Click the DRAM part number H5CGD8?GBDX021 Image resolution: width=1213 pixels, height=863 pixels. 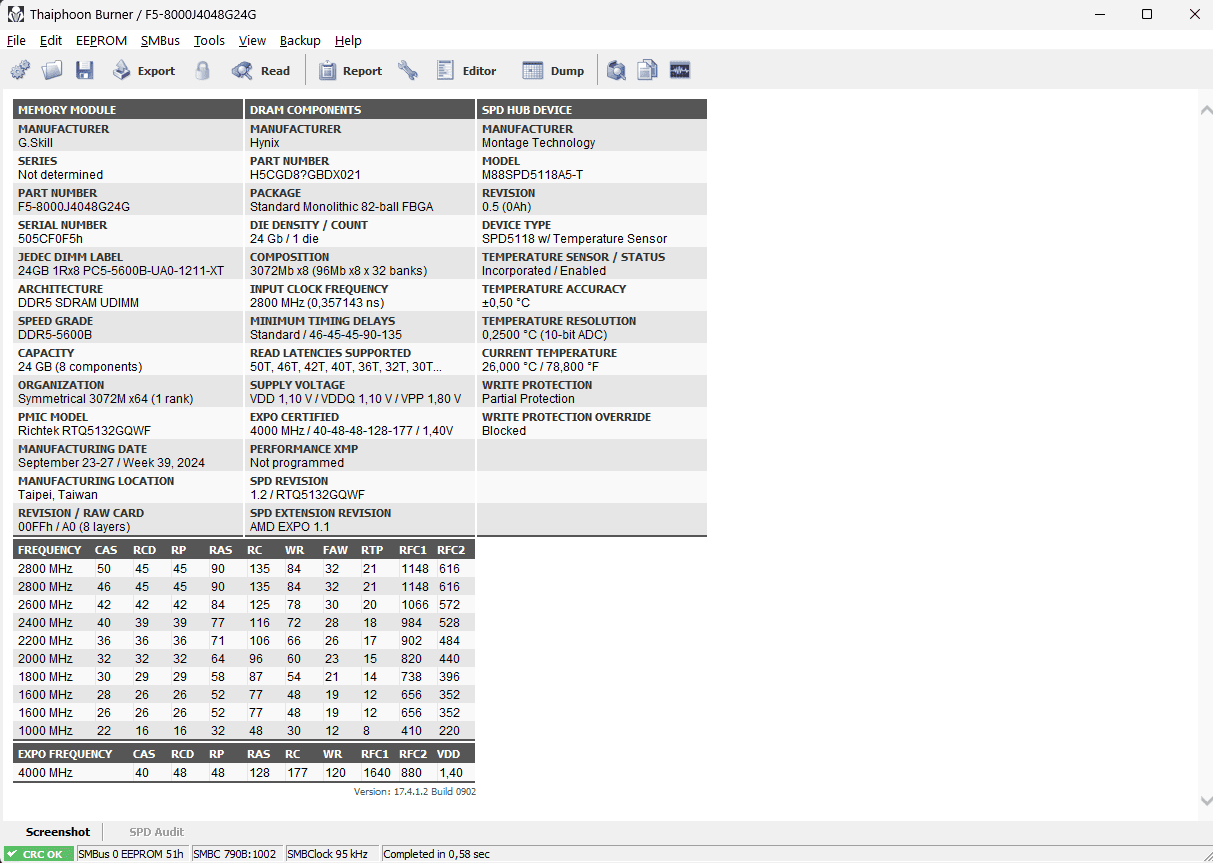pos(305,175)
